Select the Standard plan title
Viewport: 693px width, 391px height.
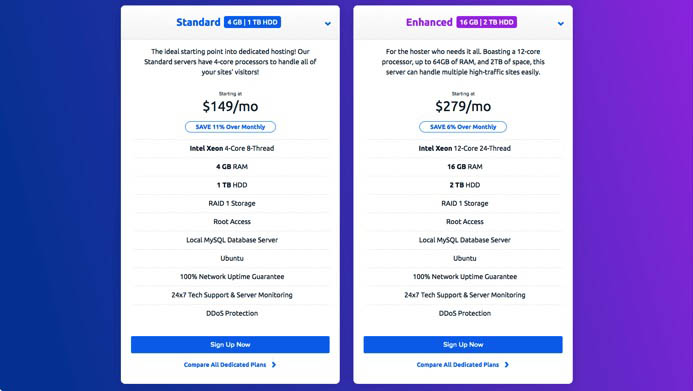198,22
